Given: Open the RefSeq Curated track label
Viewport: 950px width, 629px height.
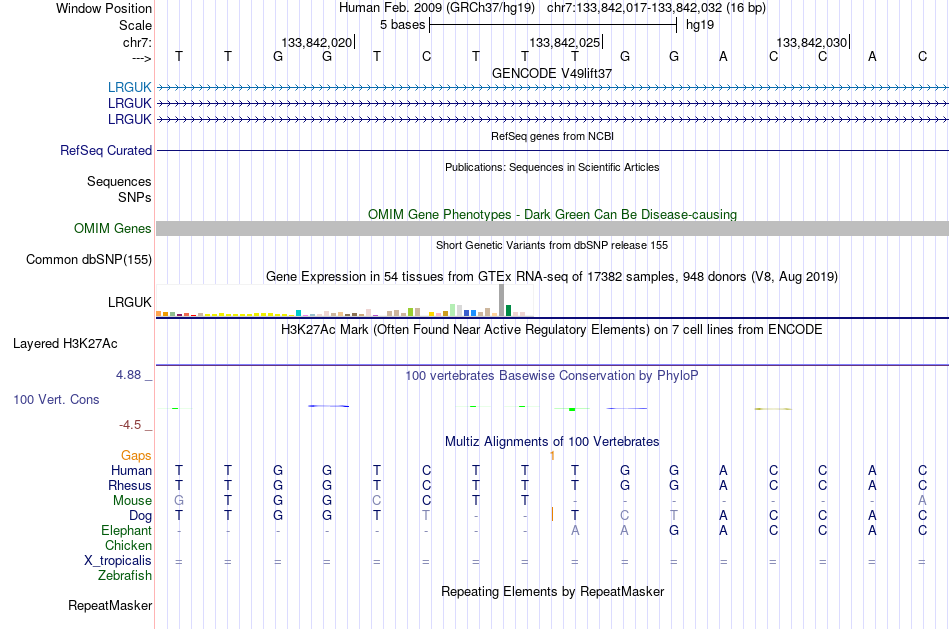Looking at the screenshot, I should tap(106, 150).
